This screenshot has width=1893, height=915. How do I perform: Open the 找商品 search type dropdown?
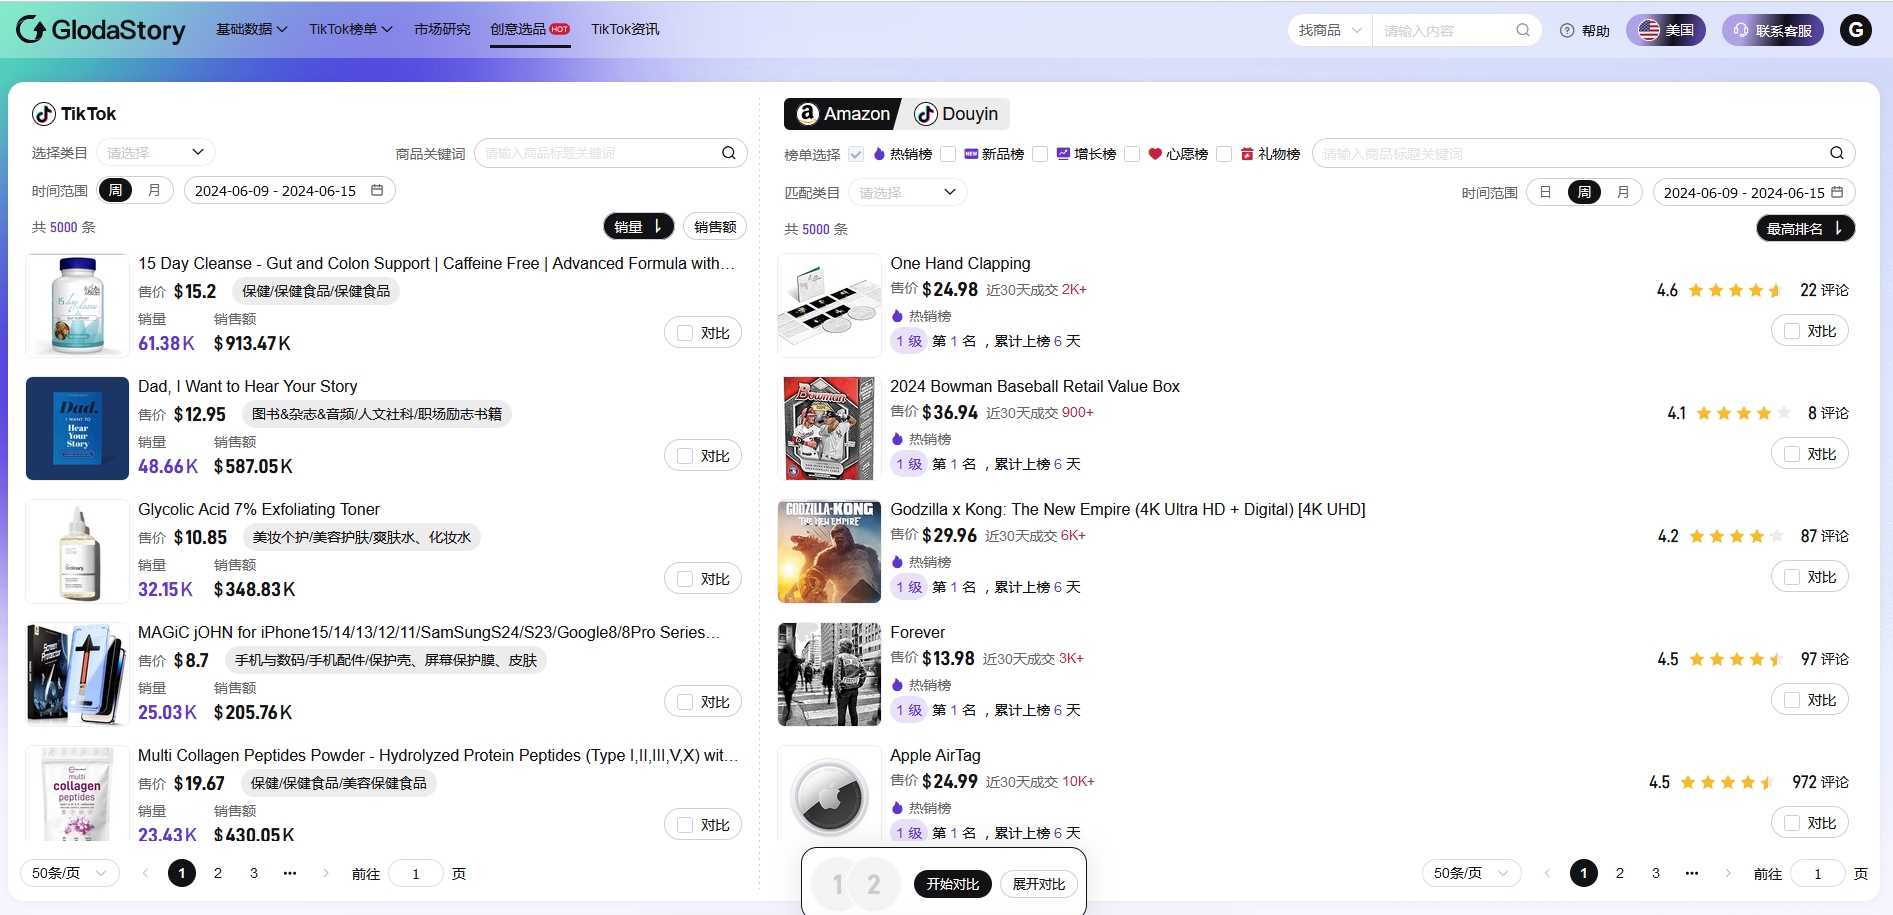1330,30
